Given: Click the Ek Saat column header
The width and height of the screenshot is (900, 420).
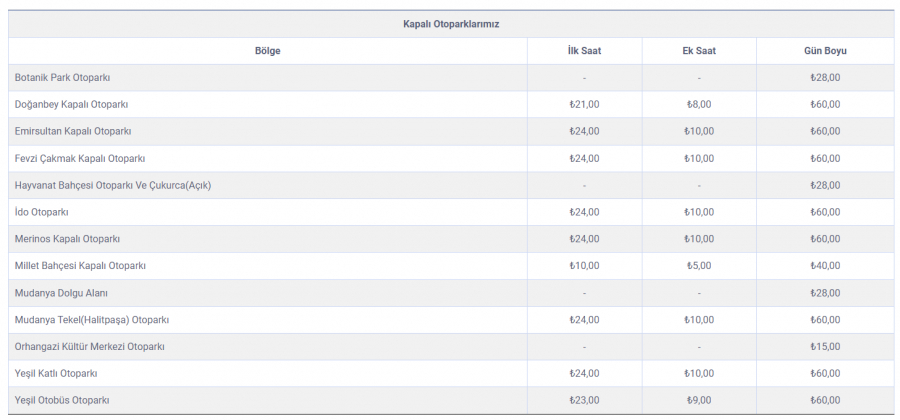Looking at the screenshot, I should tap(699, 51).
